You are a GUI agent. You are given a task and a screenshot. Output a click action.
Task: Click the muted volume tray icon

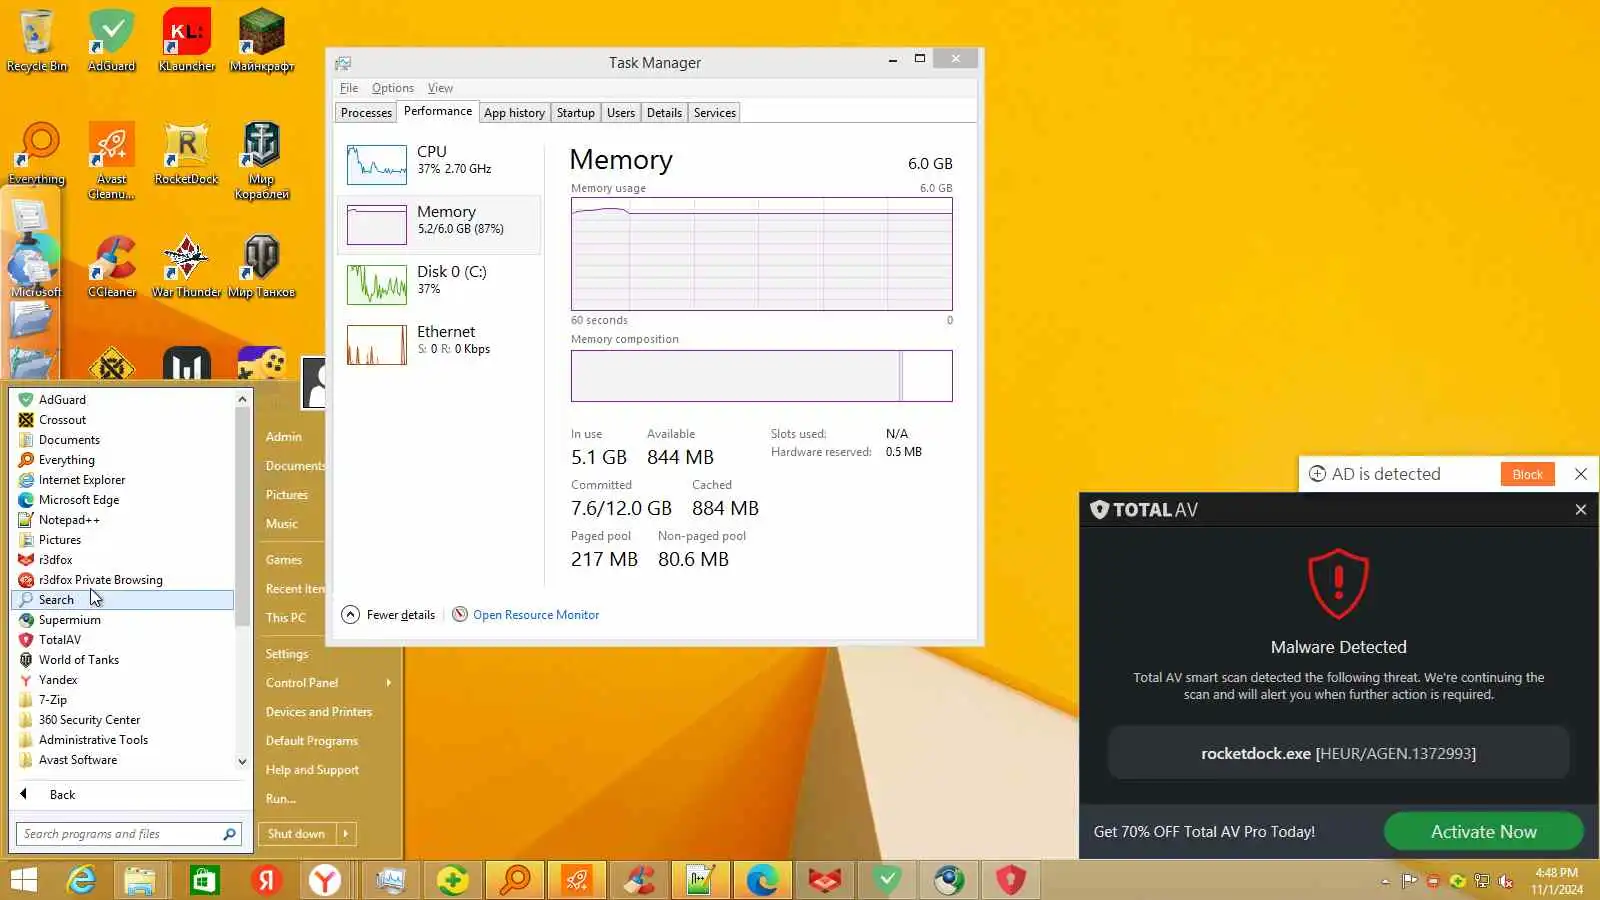click(x=1505, y=881)
